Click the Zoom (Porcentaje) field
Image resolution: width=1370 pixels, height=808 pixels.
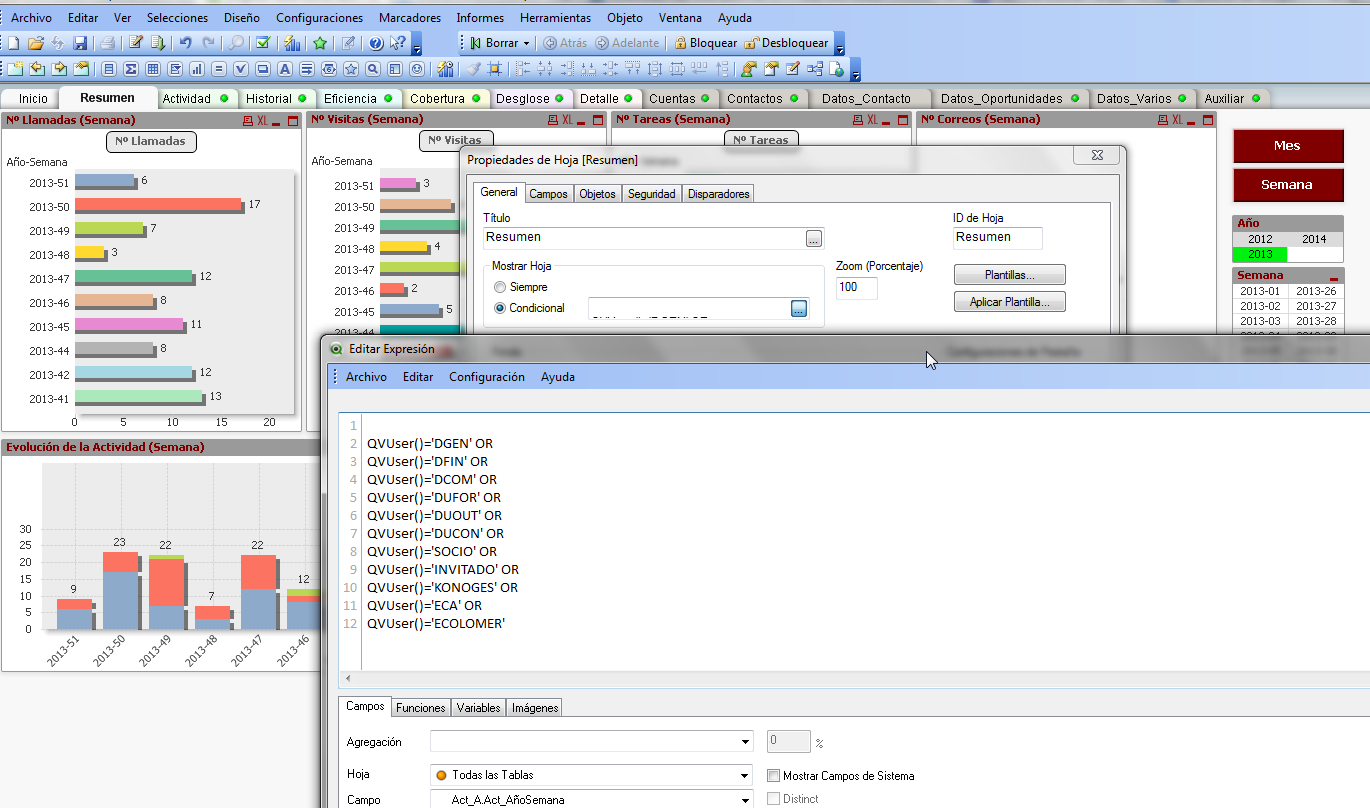click(856, 288)
